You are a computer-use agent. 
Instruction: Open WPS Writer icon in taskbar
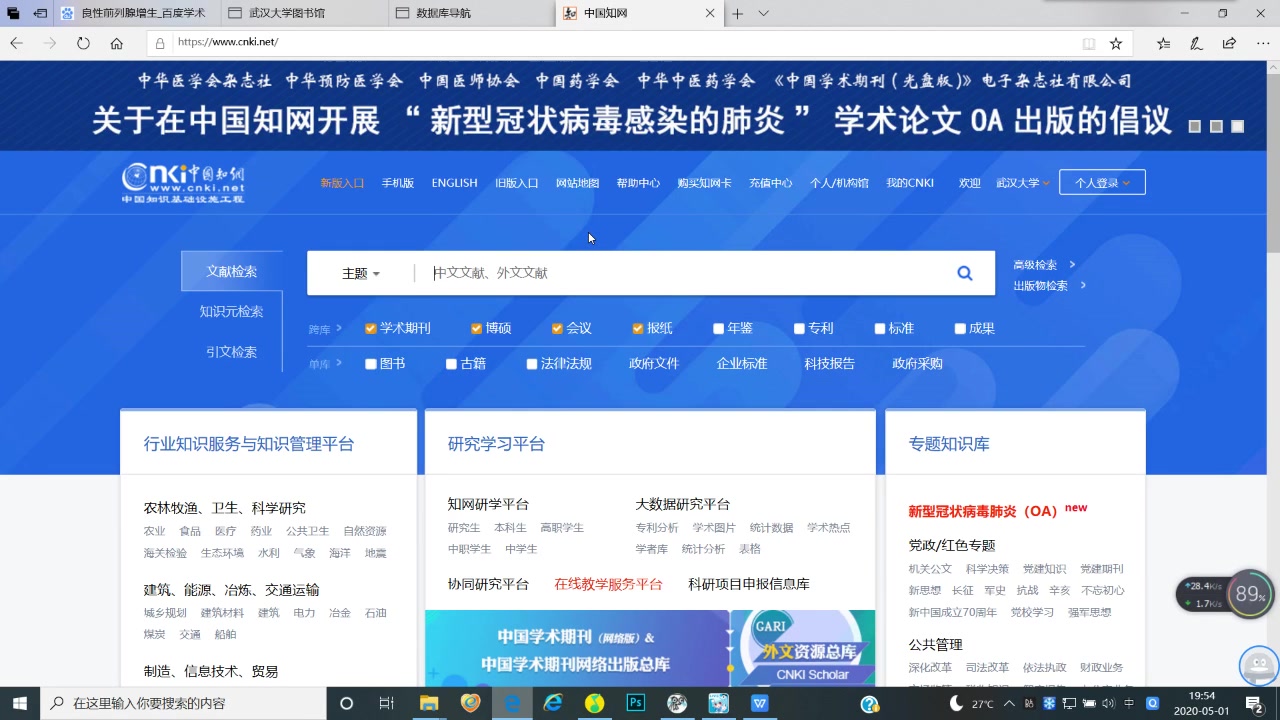pyautogui.click(x=760, y=703)
